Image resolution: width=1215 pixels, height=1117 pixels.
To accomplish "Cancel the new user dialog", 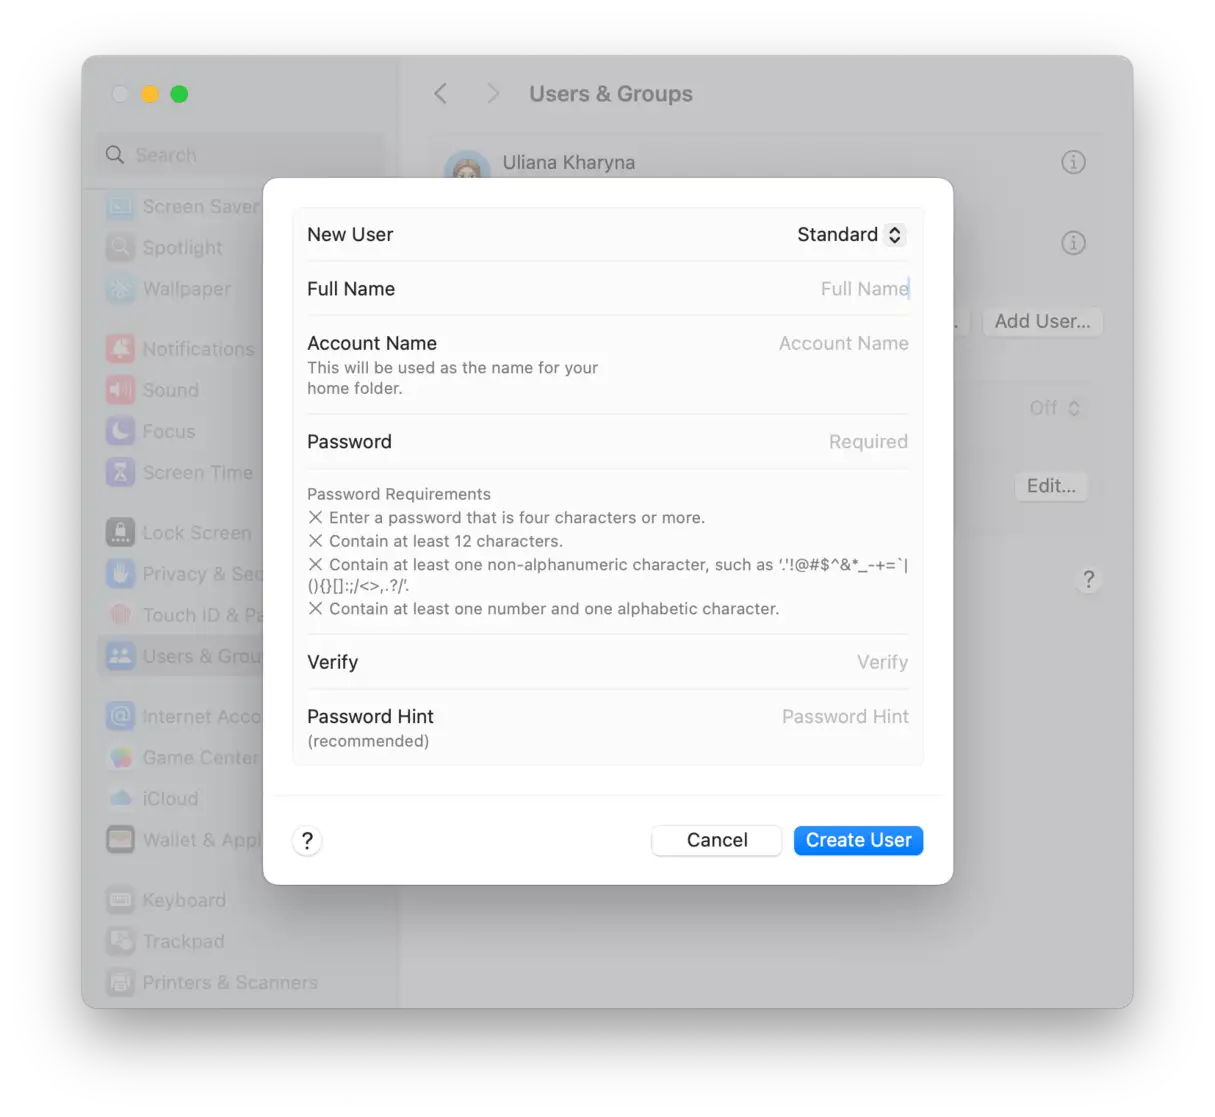I will pyautogui.click(x=716, y=841).
